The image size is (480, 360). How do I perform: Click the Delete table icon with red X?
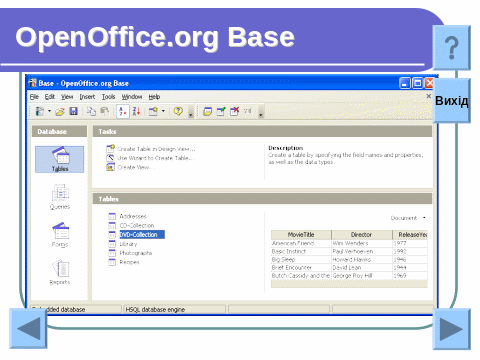(235, 111)
